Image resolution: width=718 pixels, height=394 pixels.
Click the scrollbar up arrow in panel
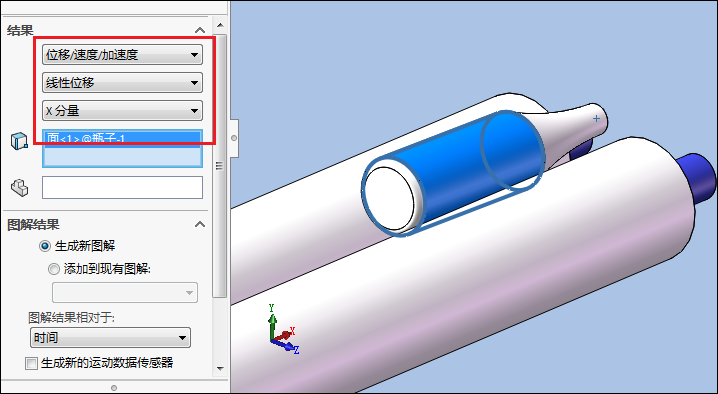(x=220, y=25)
